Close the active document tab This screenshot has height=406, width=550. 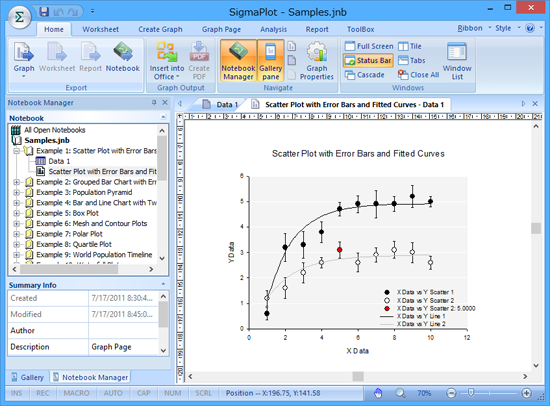pyautogui.click(x=535, y=104)
